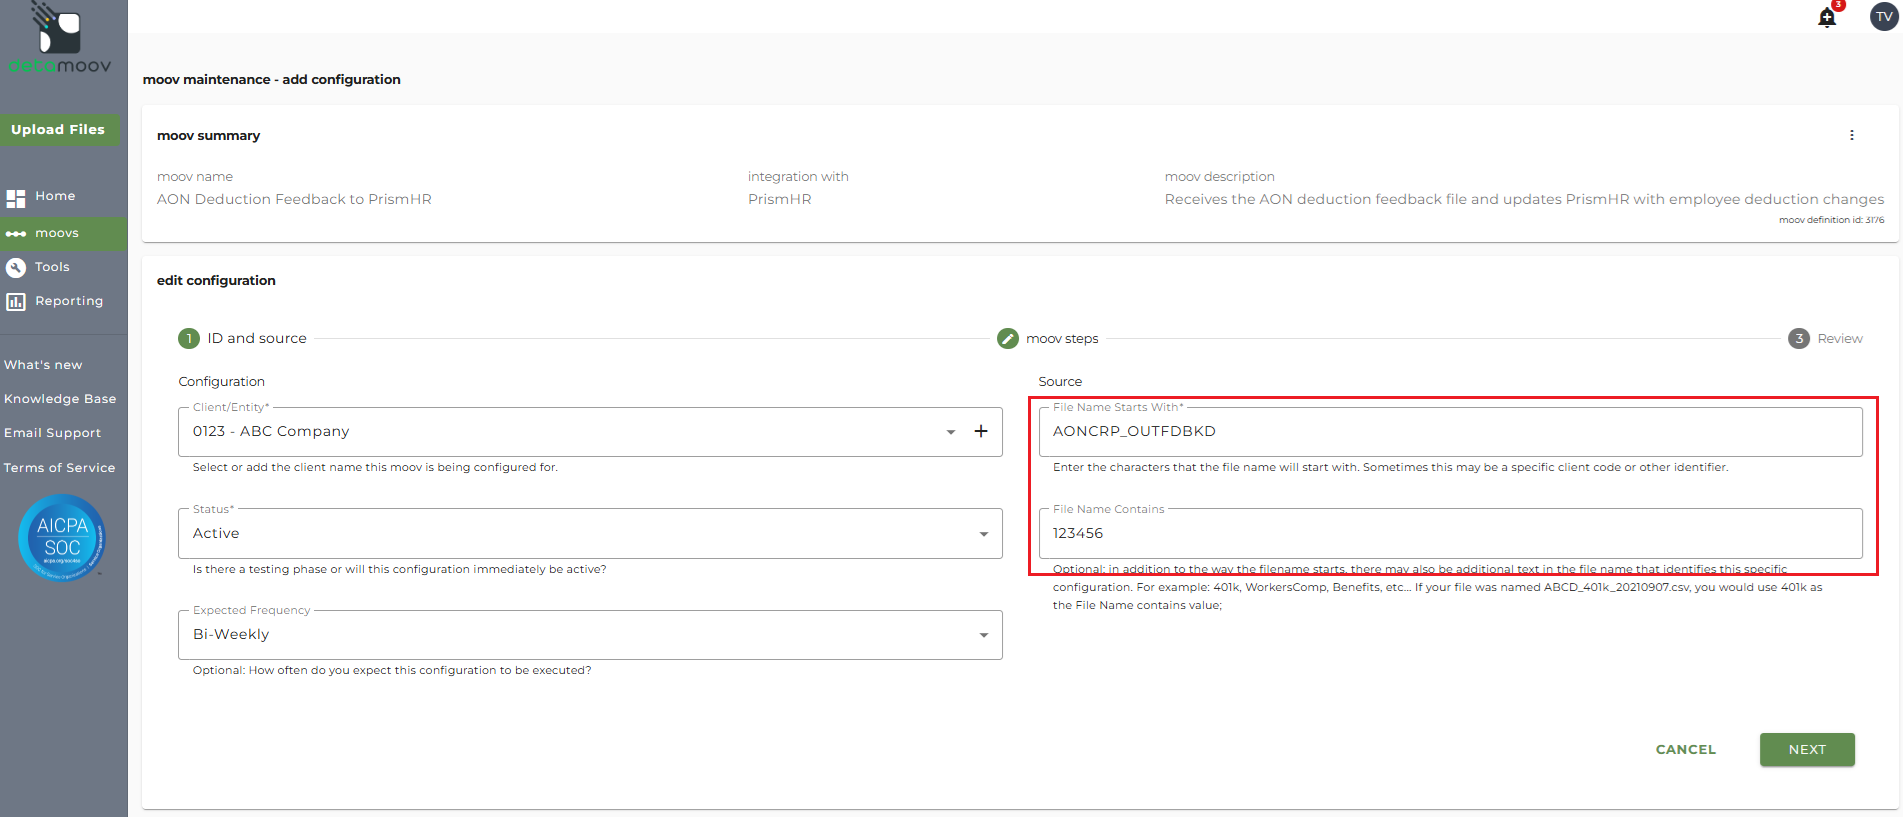Open the Status dropdown showing Active
Image resolution: width=1903 pixels, height=817 pixels.
pos(983,534)
